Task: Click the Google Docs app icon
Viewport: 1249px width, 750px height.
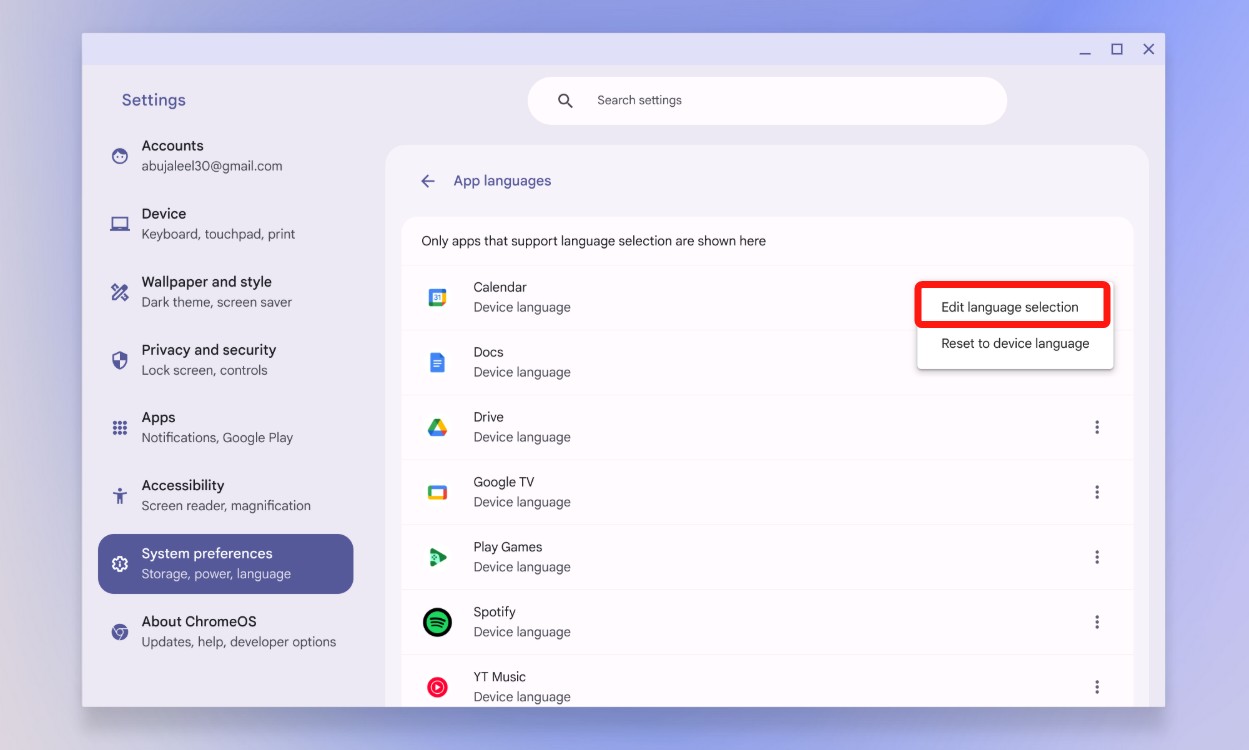Action: tap(437, 362)
